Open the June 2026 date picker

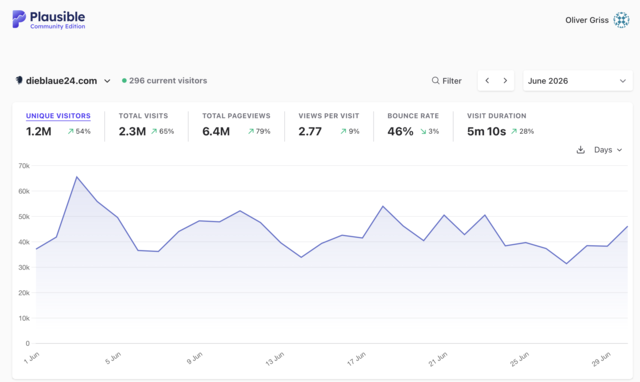(x=578, y=80)
